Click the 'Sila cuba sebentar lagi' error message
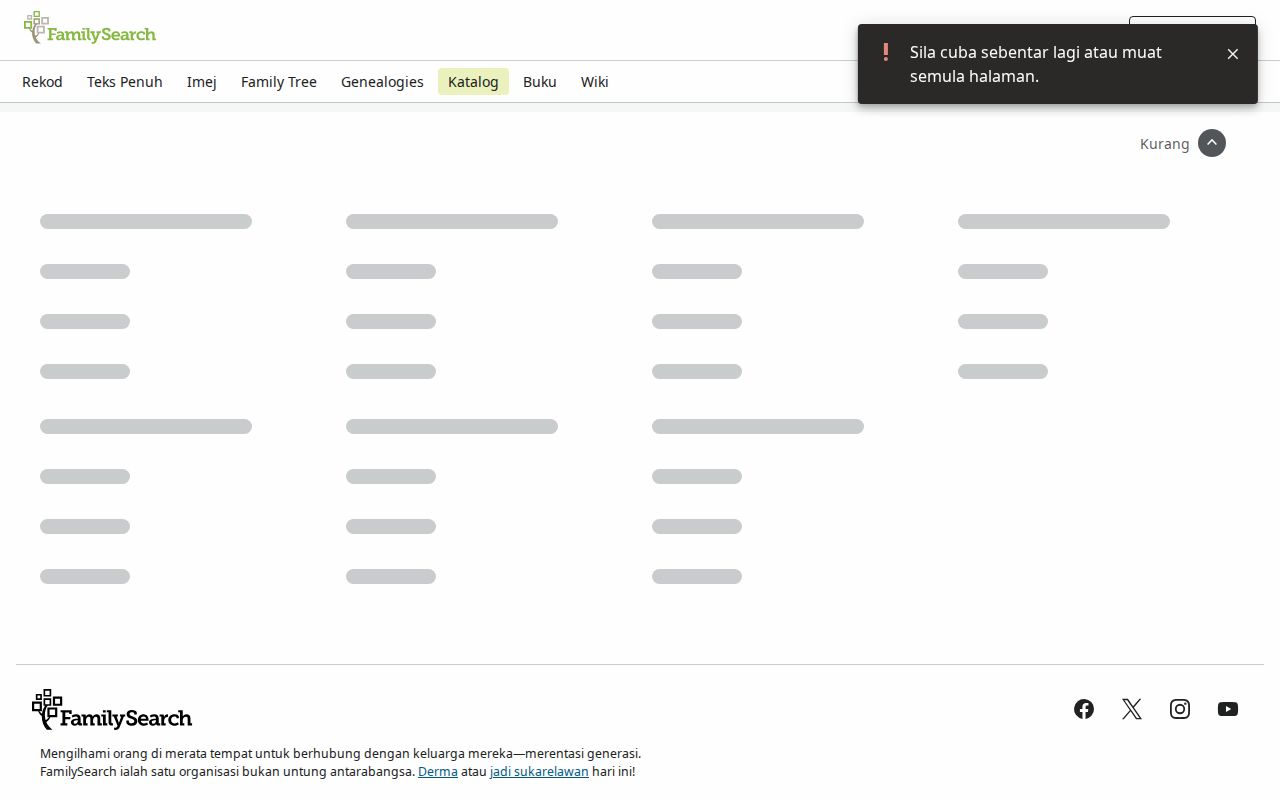 1036,64
